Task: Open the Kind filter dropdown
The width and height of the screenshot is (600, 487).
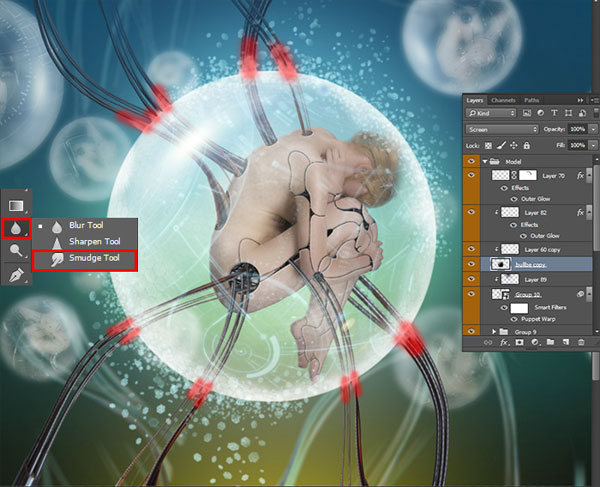Action: point(492,113)
